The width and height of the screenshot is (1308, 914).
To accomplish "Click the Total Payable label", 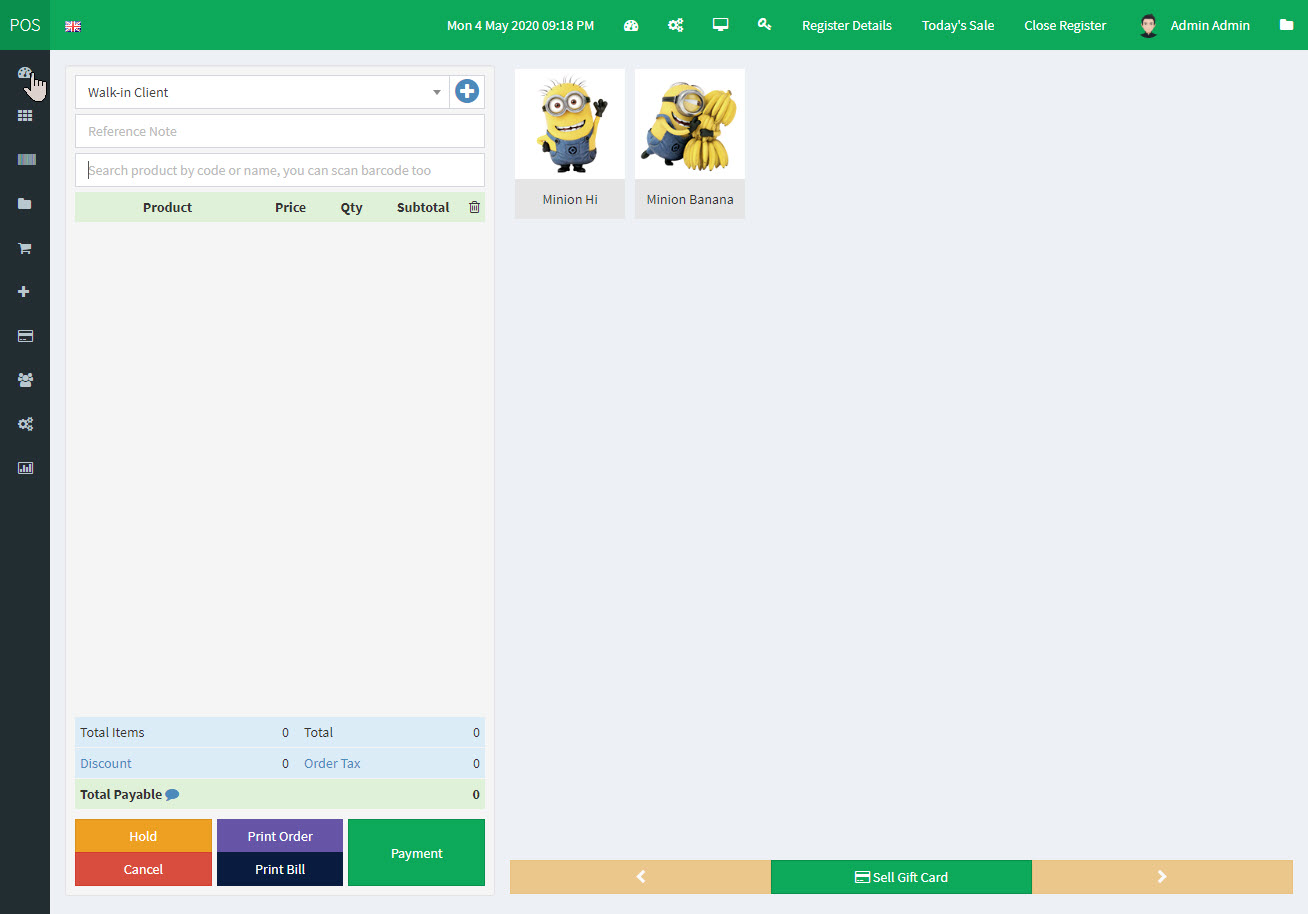I will coord(121,794).
